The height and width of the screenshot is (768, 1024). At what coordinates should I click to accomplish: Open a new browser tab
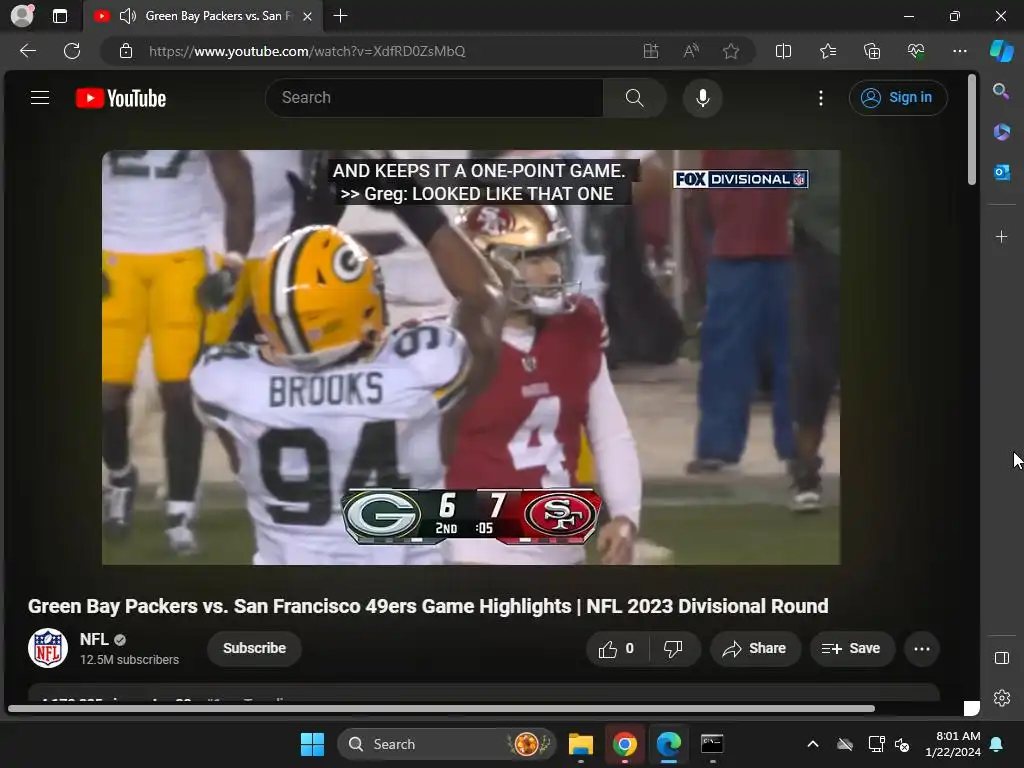pyautogui.click(x=340, y=16)
